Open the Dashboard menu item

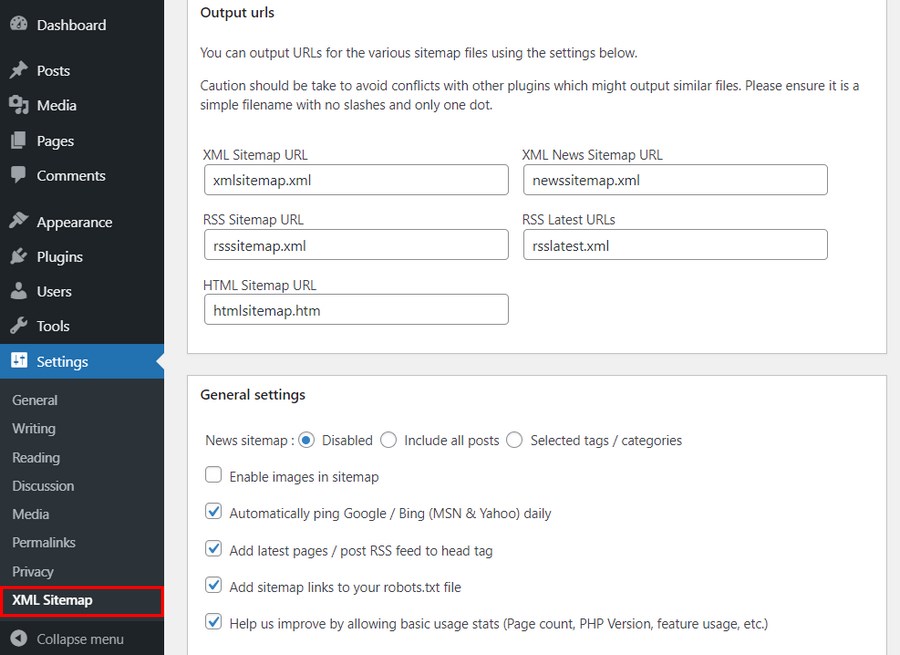coord(71,25)
